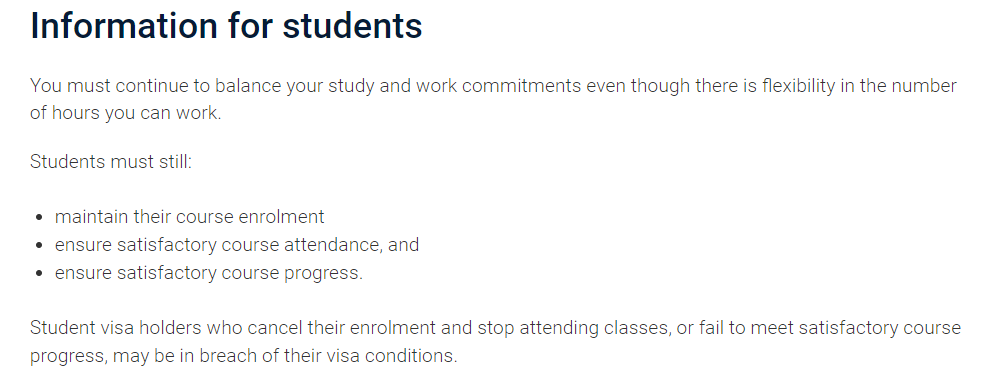Click the word "students" in the heading
The image size is (1001, 382).
[x=352, y=26]
